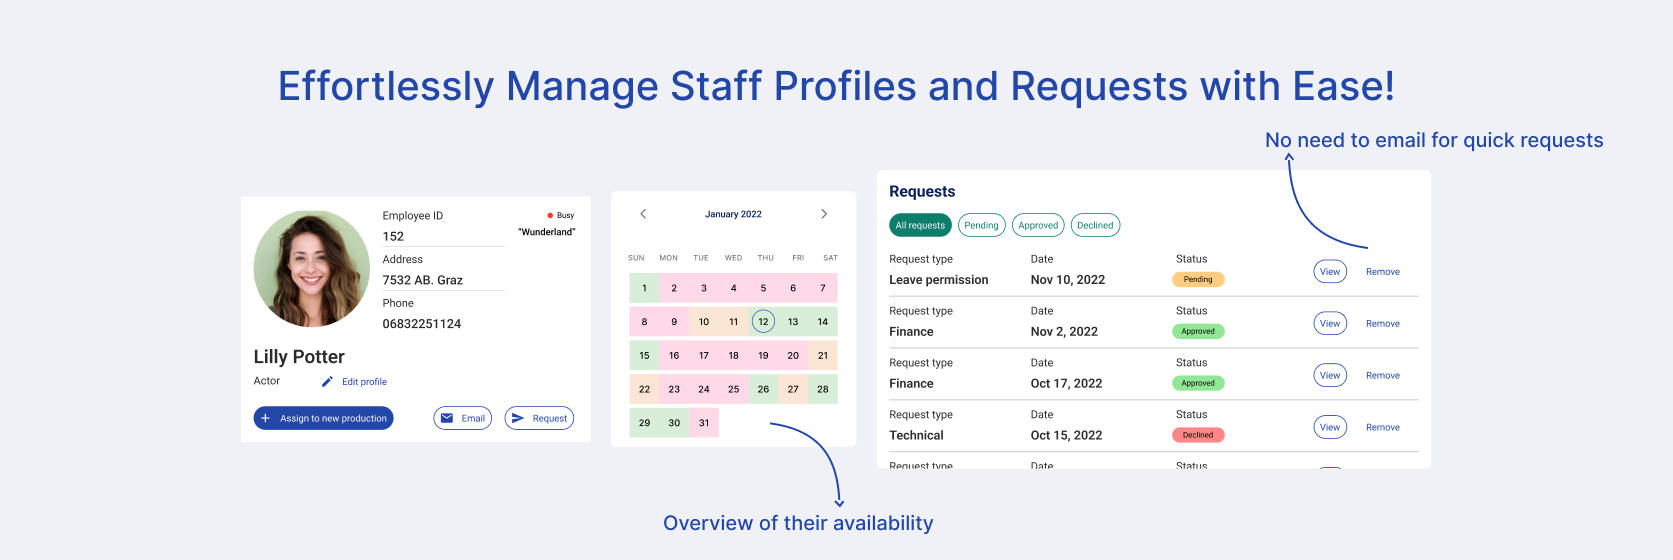Click the Pending status badge

coord(1198,280)
